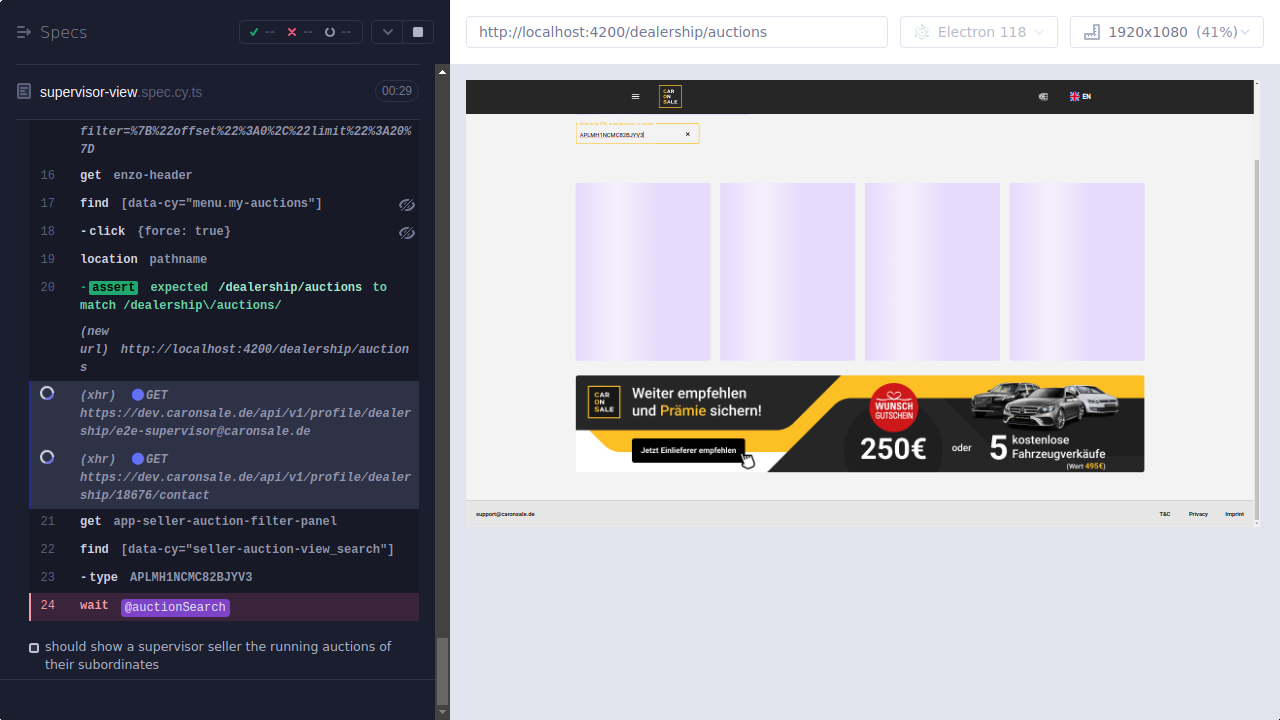1280x720 pixels.
Task: Switch to English with the EN flag
Action: (x=1080, y=96)
